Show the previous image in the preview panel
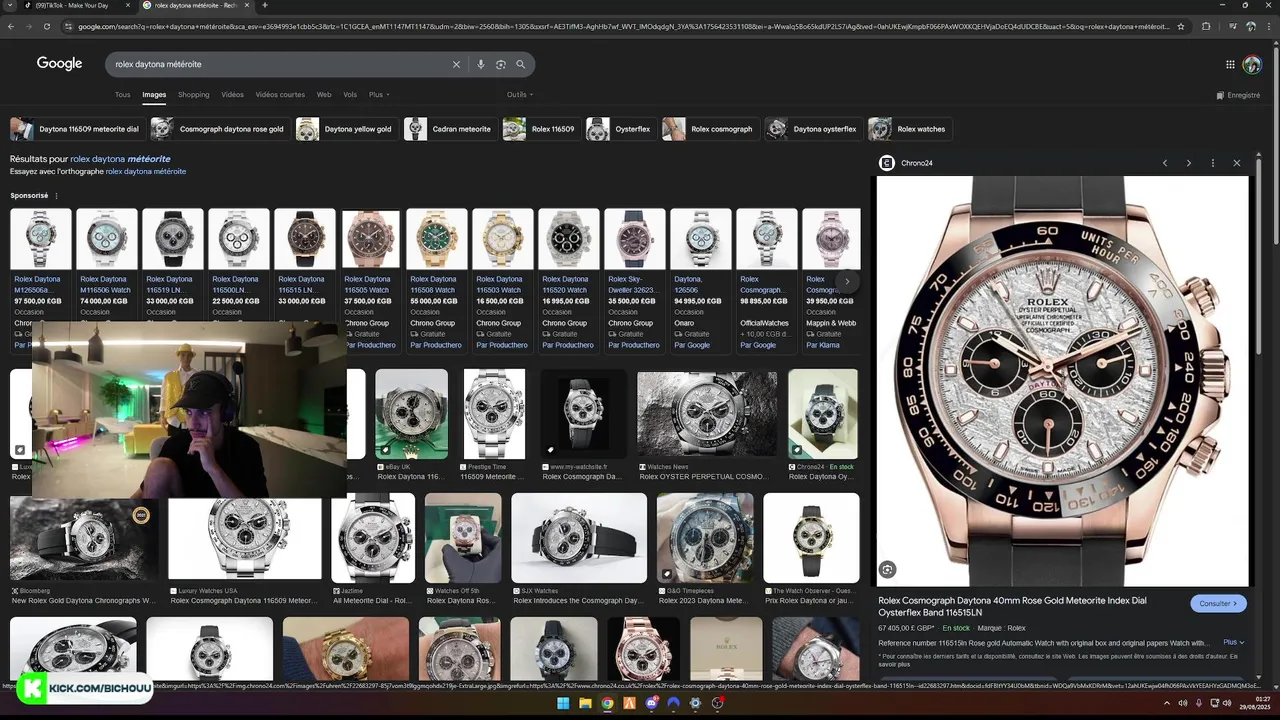Image resolution: width=1280 pixels, height=720 pixels. (1165, 163)
